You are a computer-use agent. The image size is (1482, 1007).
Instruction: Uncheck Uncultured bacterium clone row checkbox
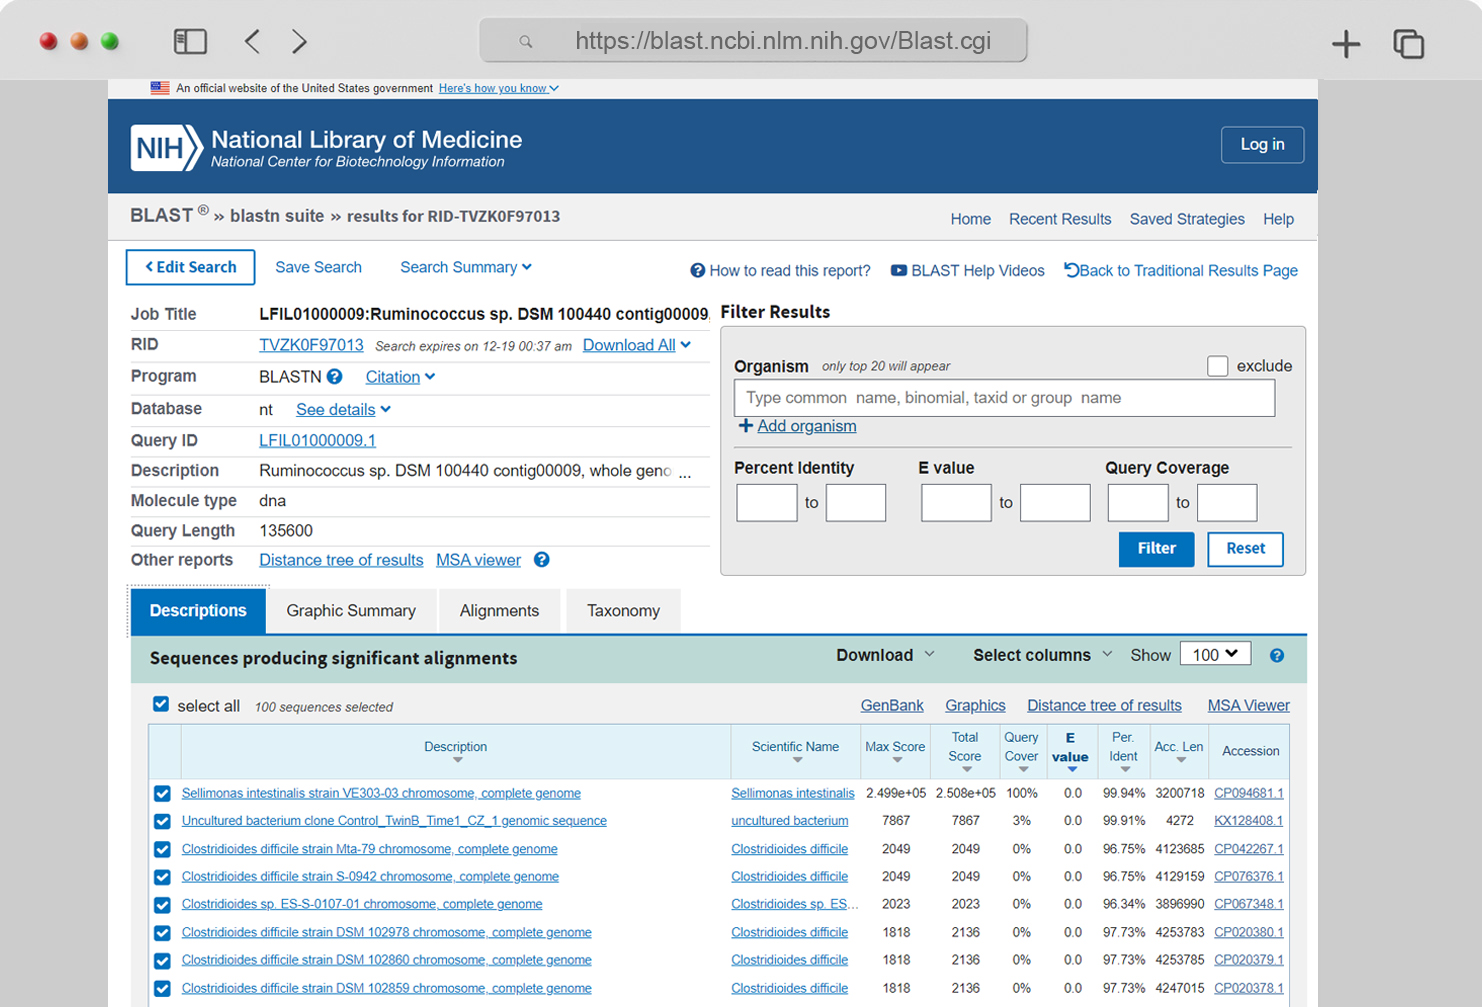[162, 822]
